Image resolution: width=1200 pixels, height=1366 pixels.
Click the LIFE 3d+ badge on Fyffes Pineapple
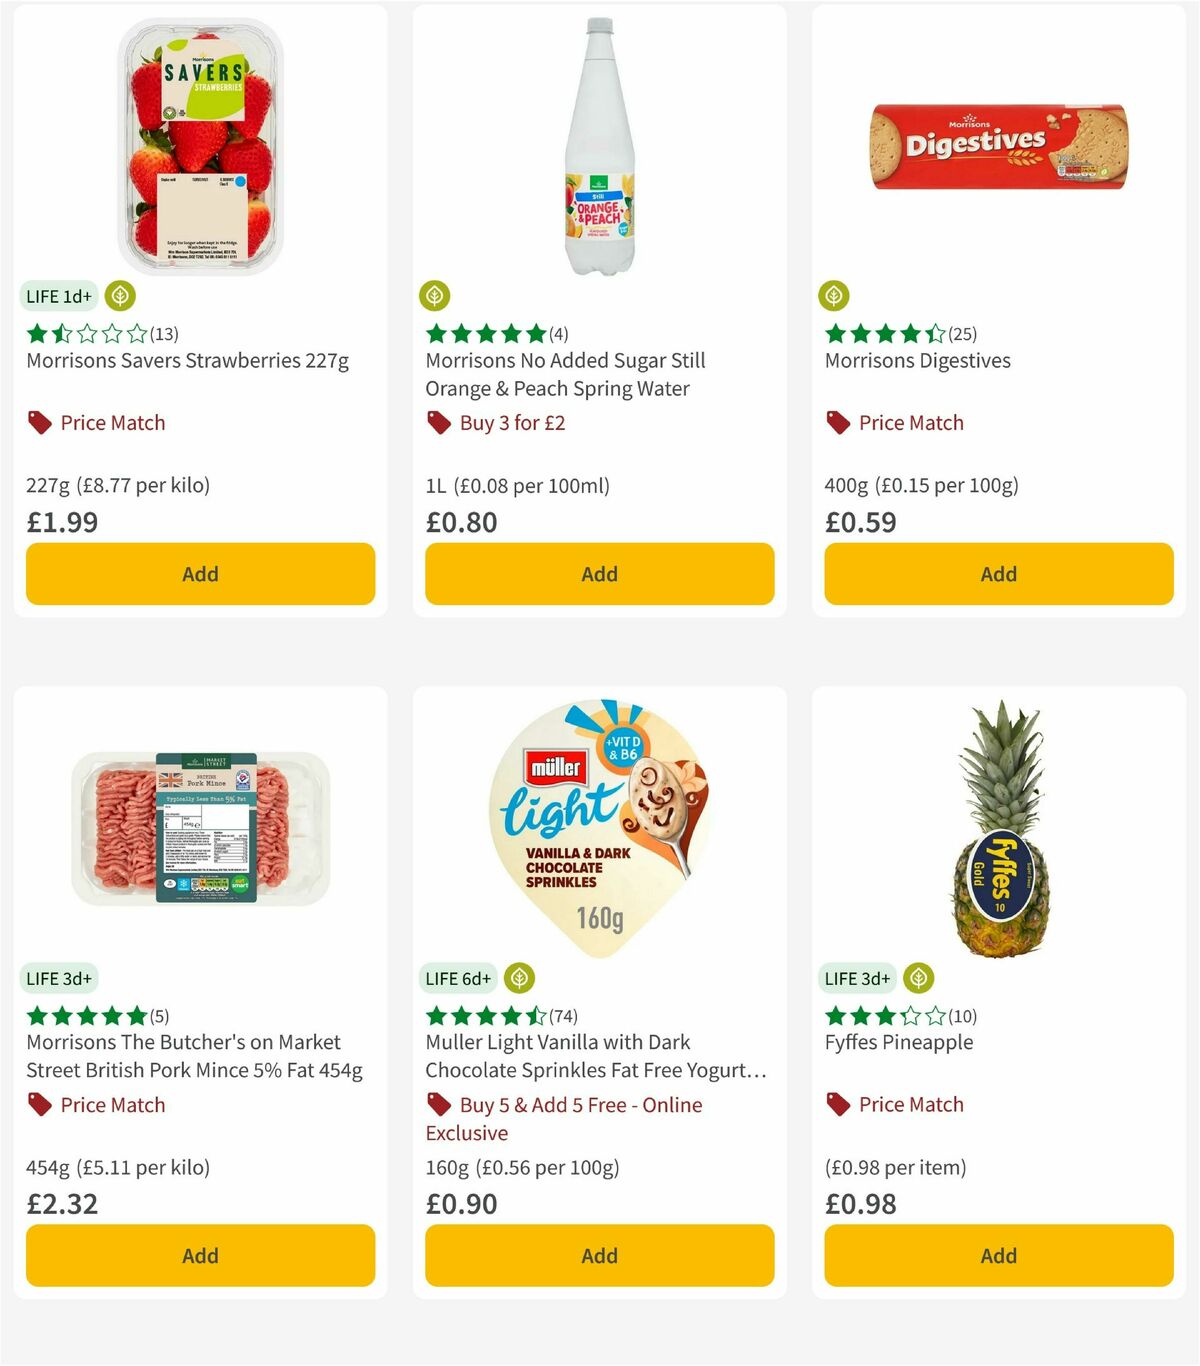(x=858, y=978)
